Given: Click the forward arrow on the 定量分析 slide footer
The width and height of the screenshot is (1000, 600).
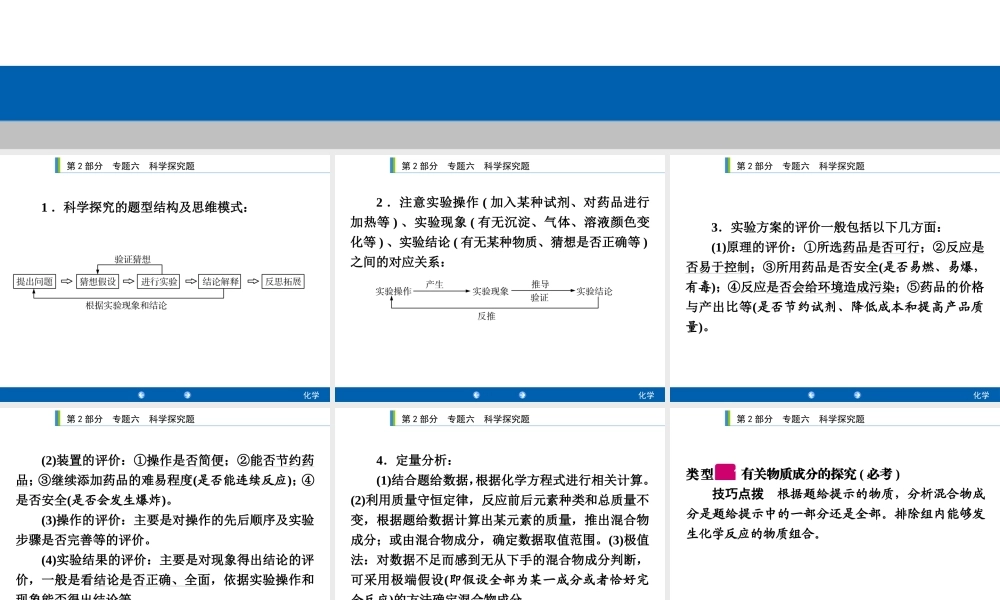Looking at the screenshot, I should click(x=523, y=596).
